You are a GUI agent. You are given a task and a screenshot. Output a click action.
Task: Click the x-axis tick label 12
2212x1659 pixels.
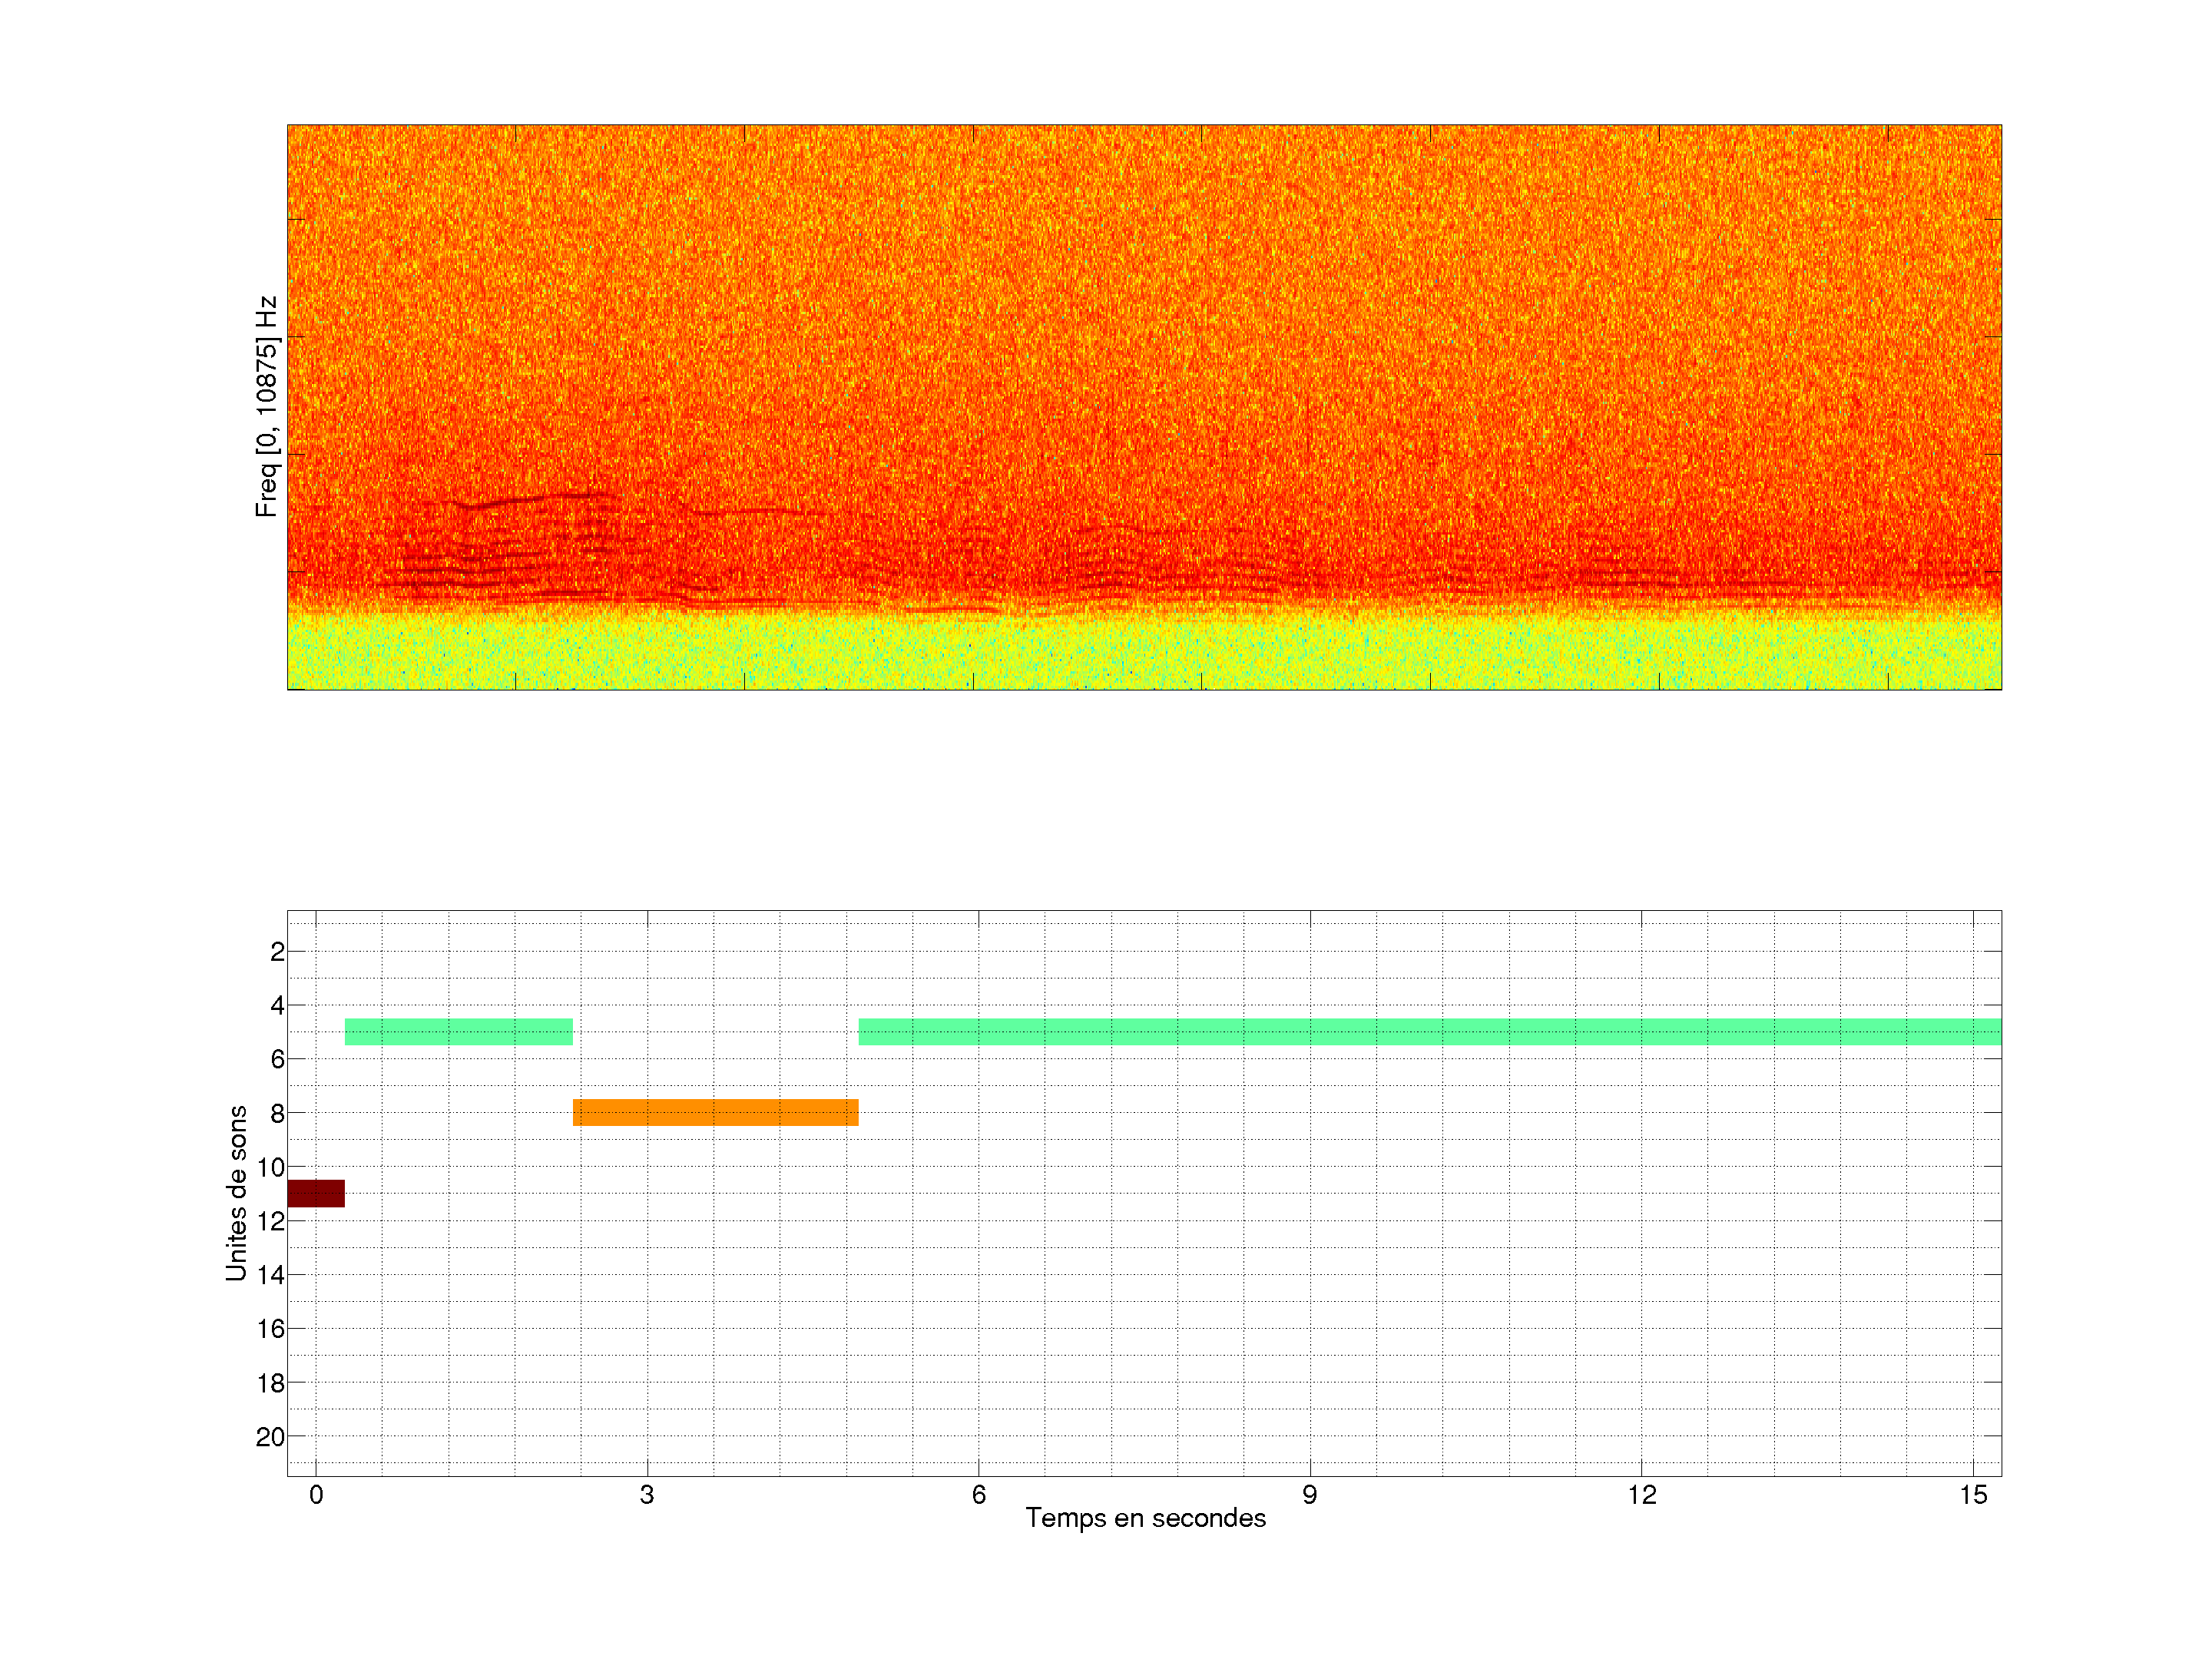[x=1641, y=1495]
